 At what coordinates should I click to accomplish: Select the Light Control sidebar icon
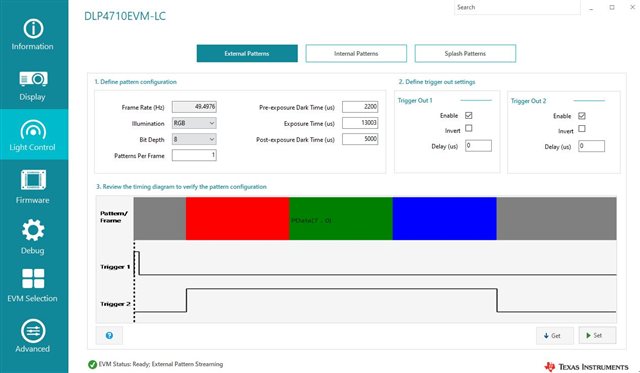33,135
